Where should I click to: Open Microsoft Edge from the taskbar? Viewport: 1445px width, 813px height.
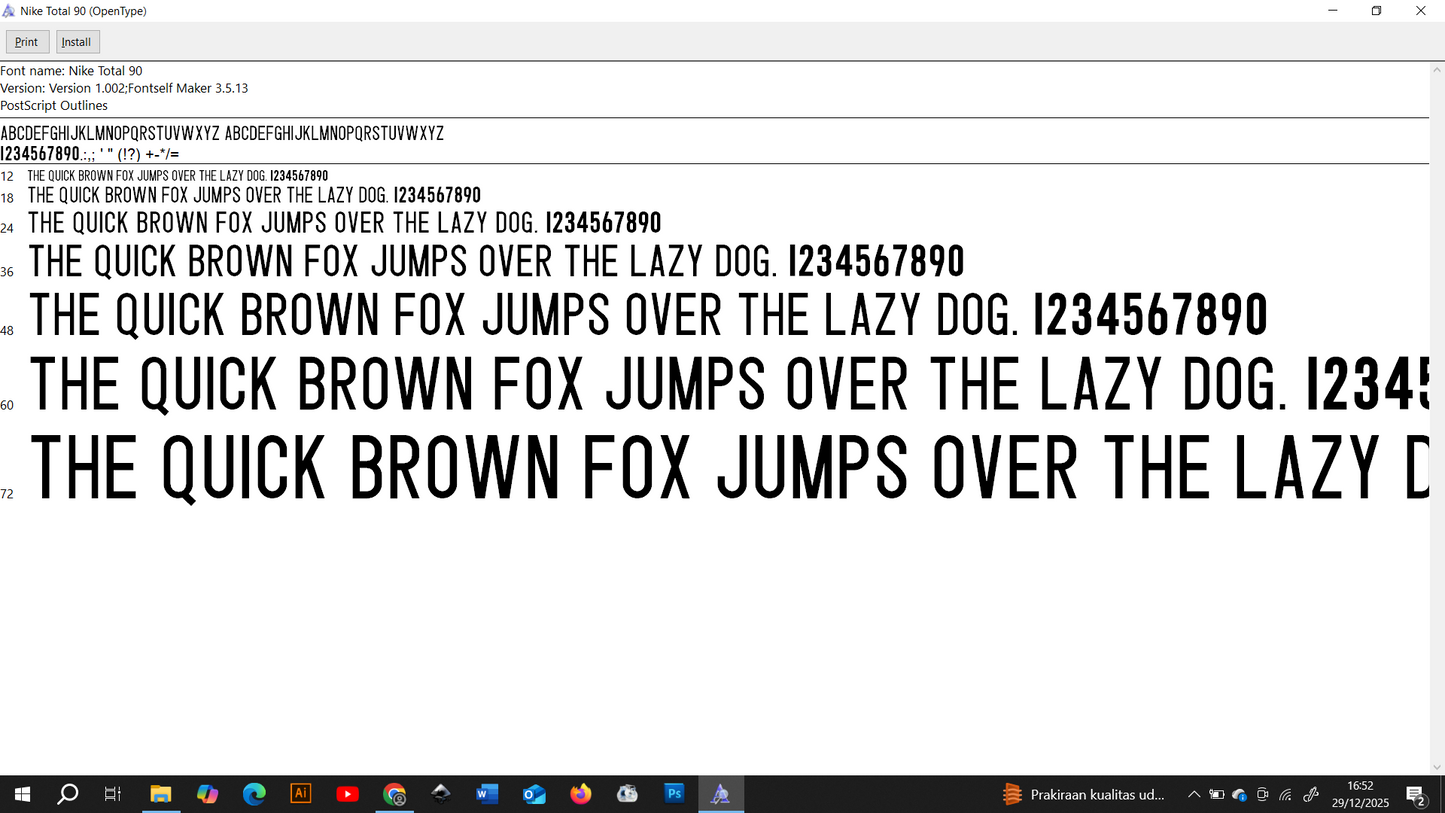(254, 795)
